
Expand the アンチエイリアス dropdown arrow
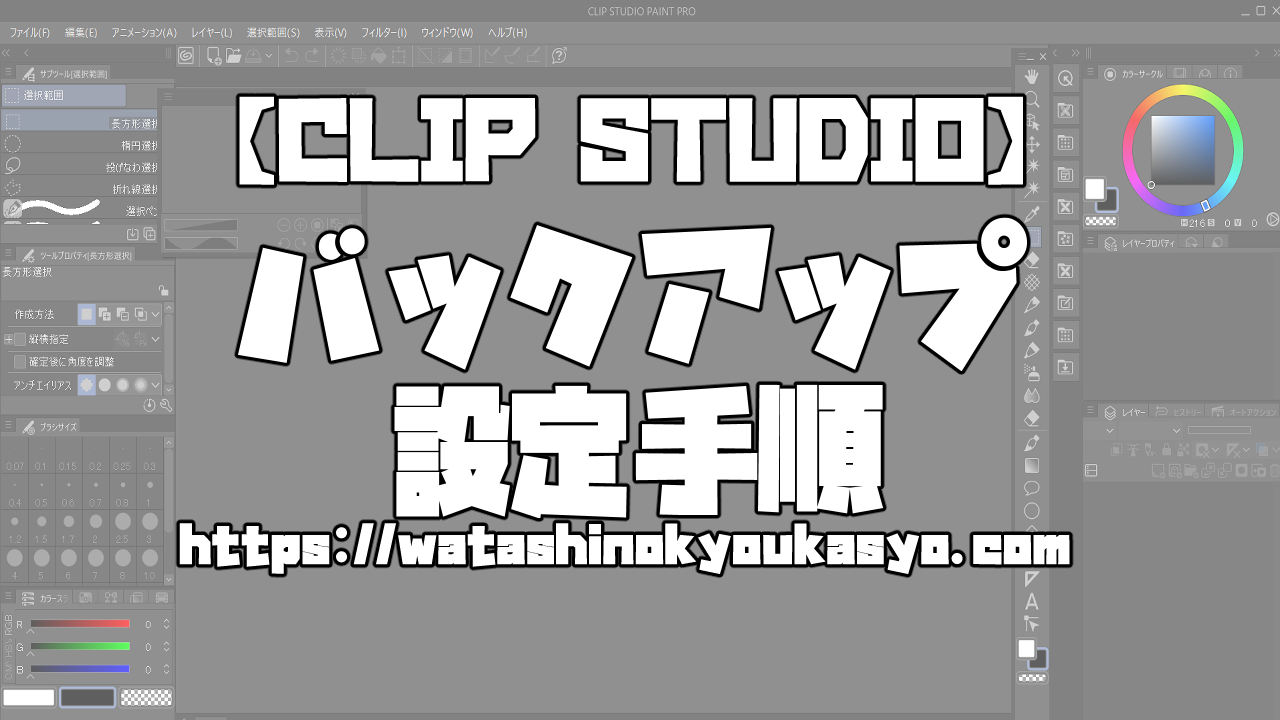point(156,385)
